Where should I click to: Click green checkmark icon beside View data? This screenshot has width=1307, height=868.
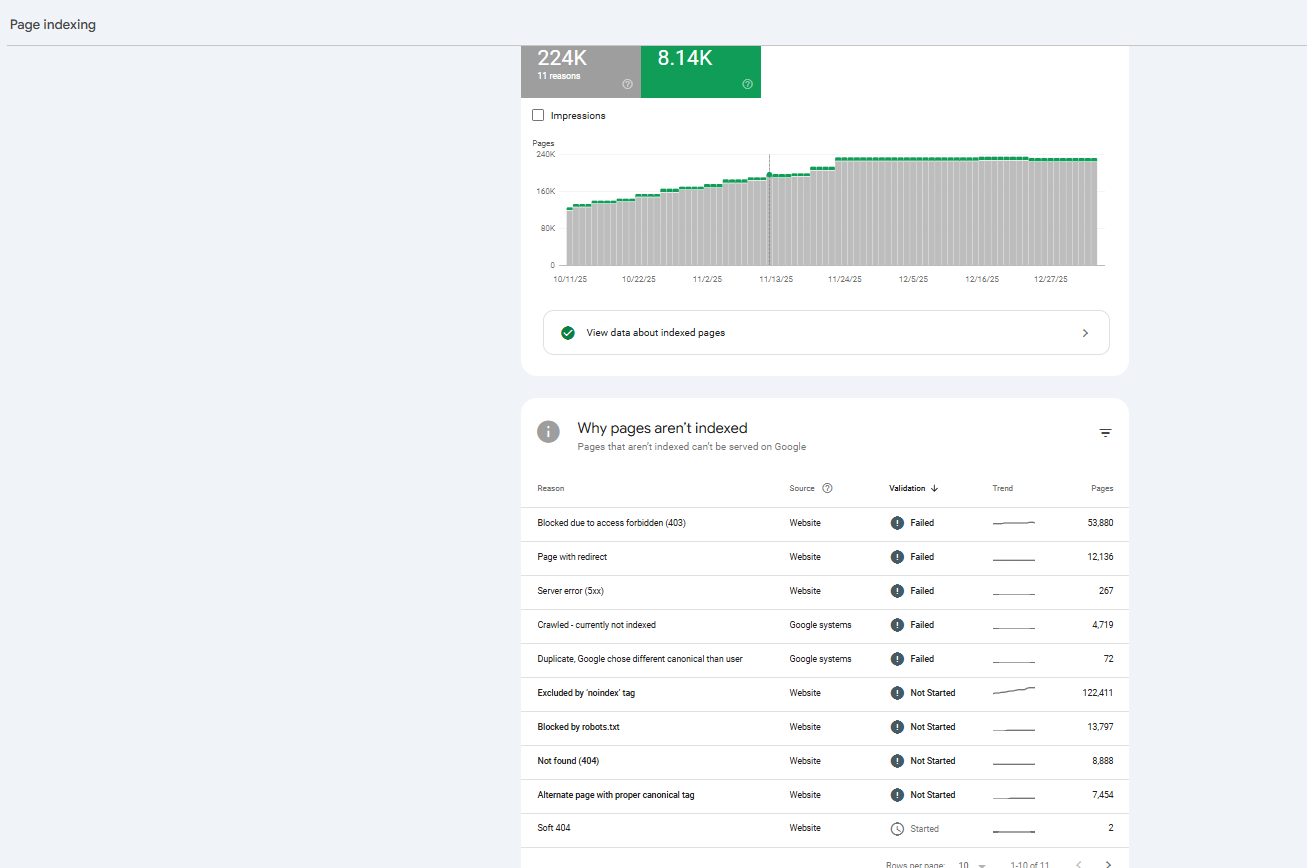tap(568, 333)
